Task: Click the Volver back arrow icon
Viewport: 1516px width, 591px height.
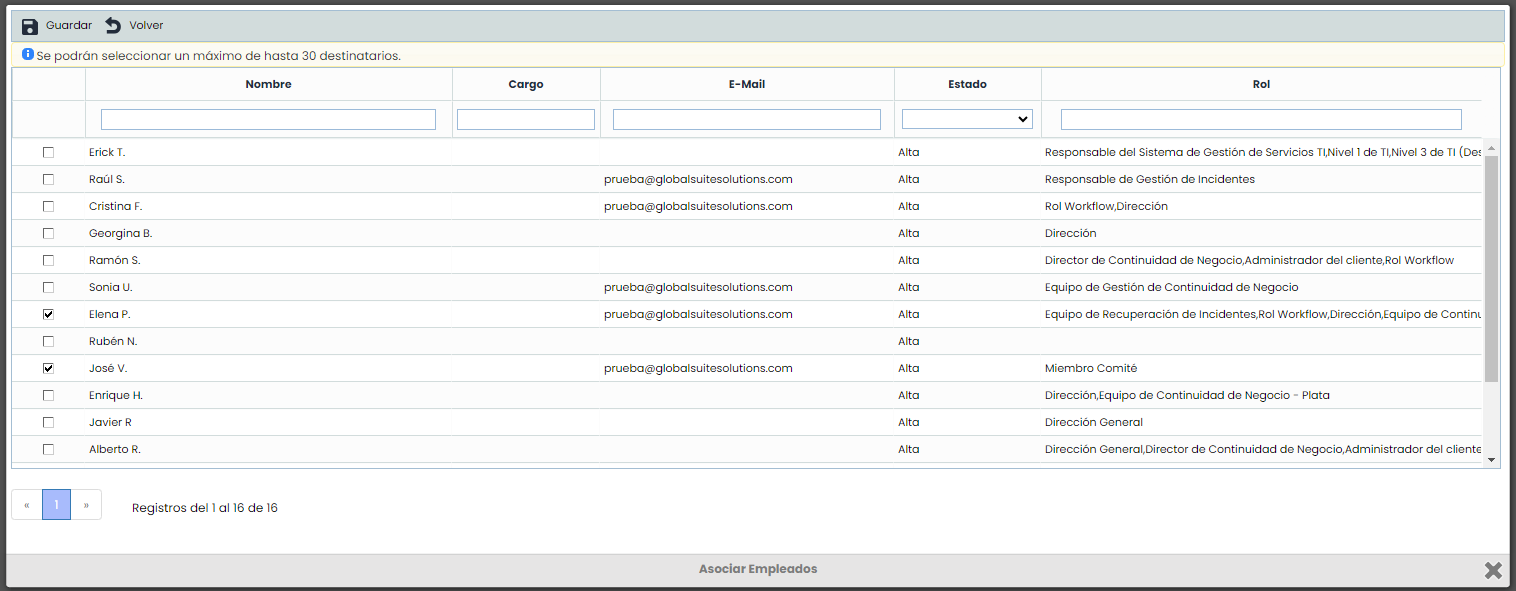Action: (113, 26)
